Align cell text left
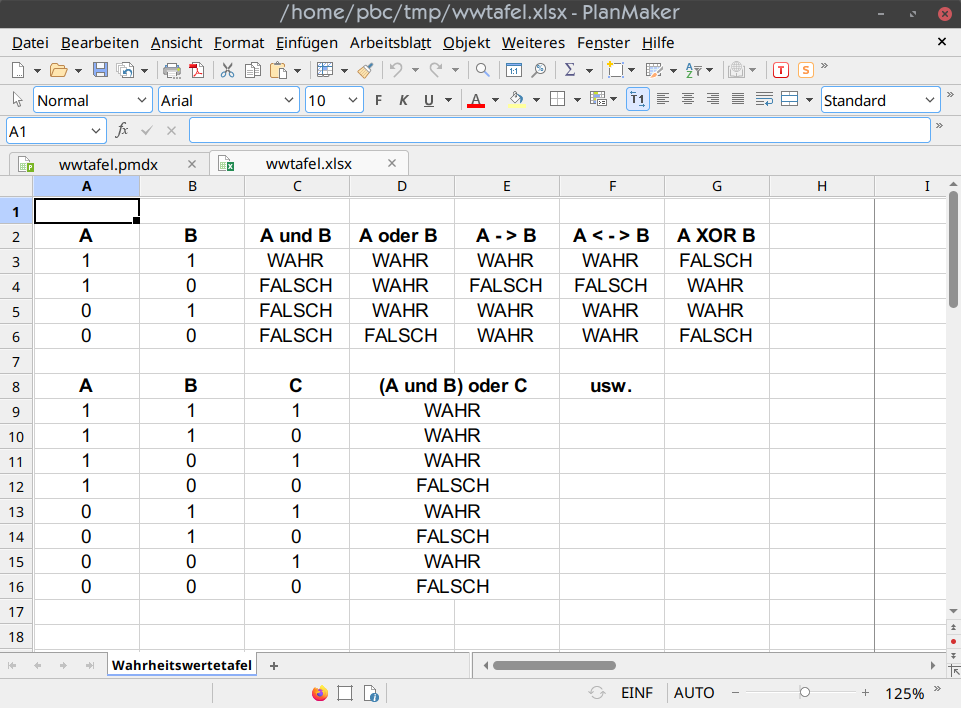 (x=663, y=99)
